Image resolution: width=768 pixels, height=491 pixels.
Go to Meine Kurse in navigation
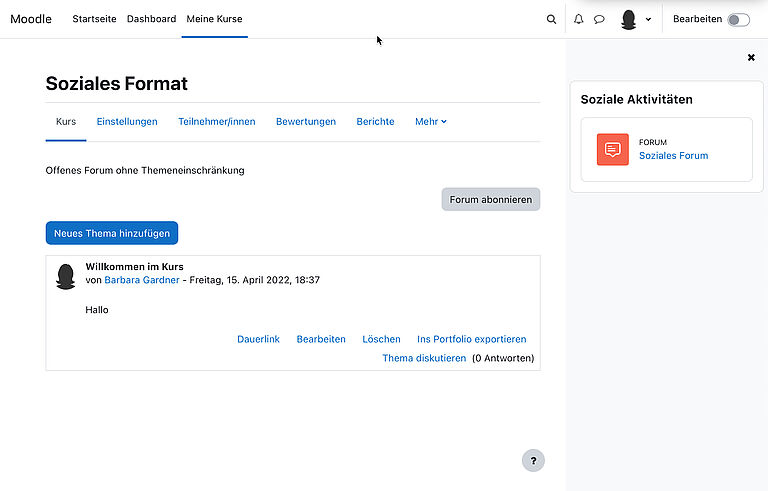coord(214,19)
